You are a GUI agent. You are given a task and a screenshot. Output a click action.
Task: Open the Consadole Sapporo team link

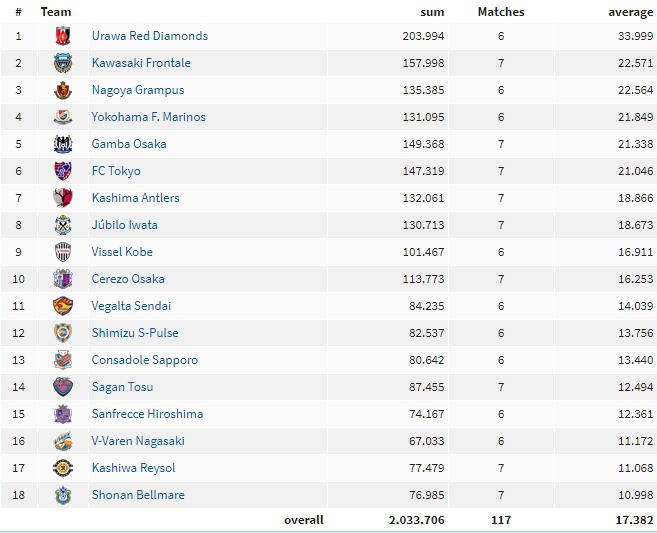pos(145,360)
